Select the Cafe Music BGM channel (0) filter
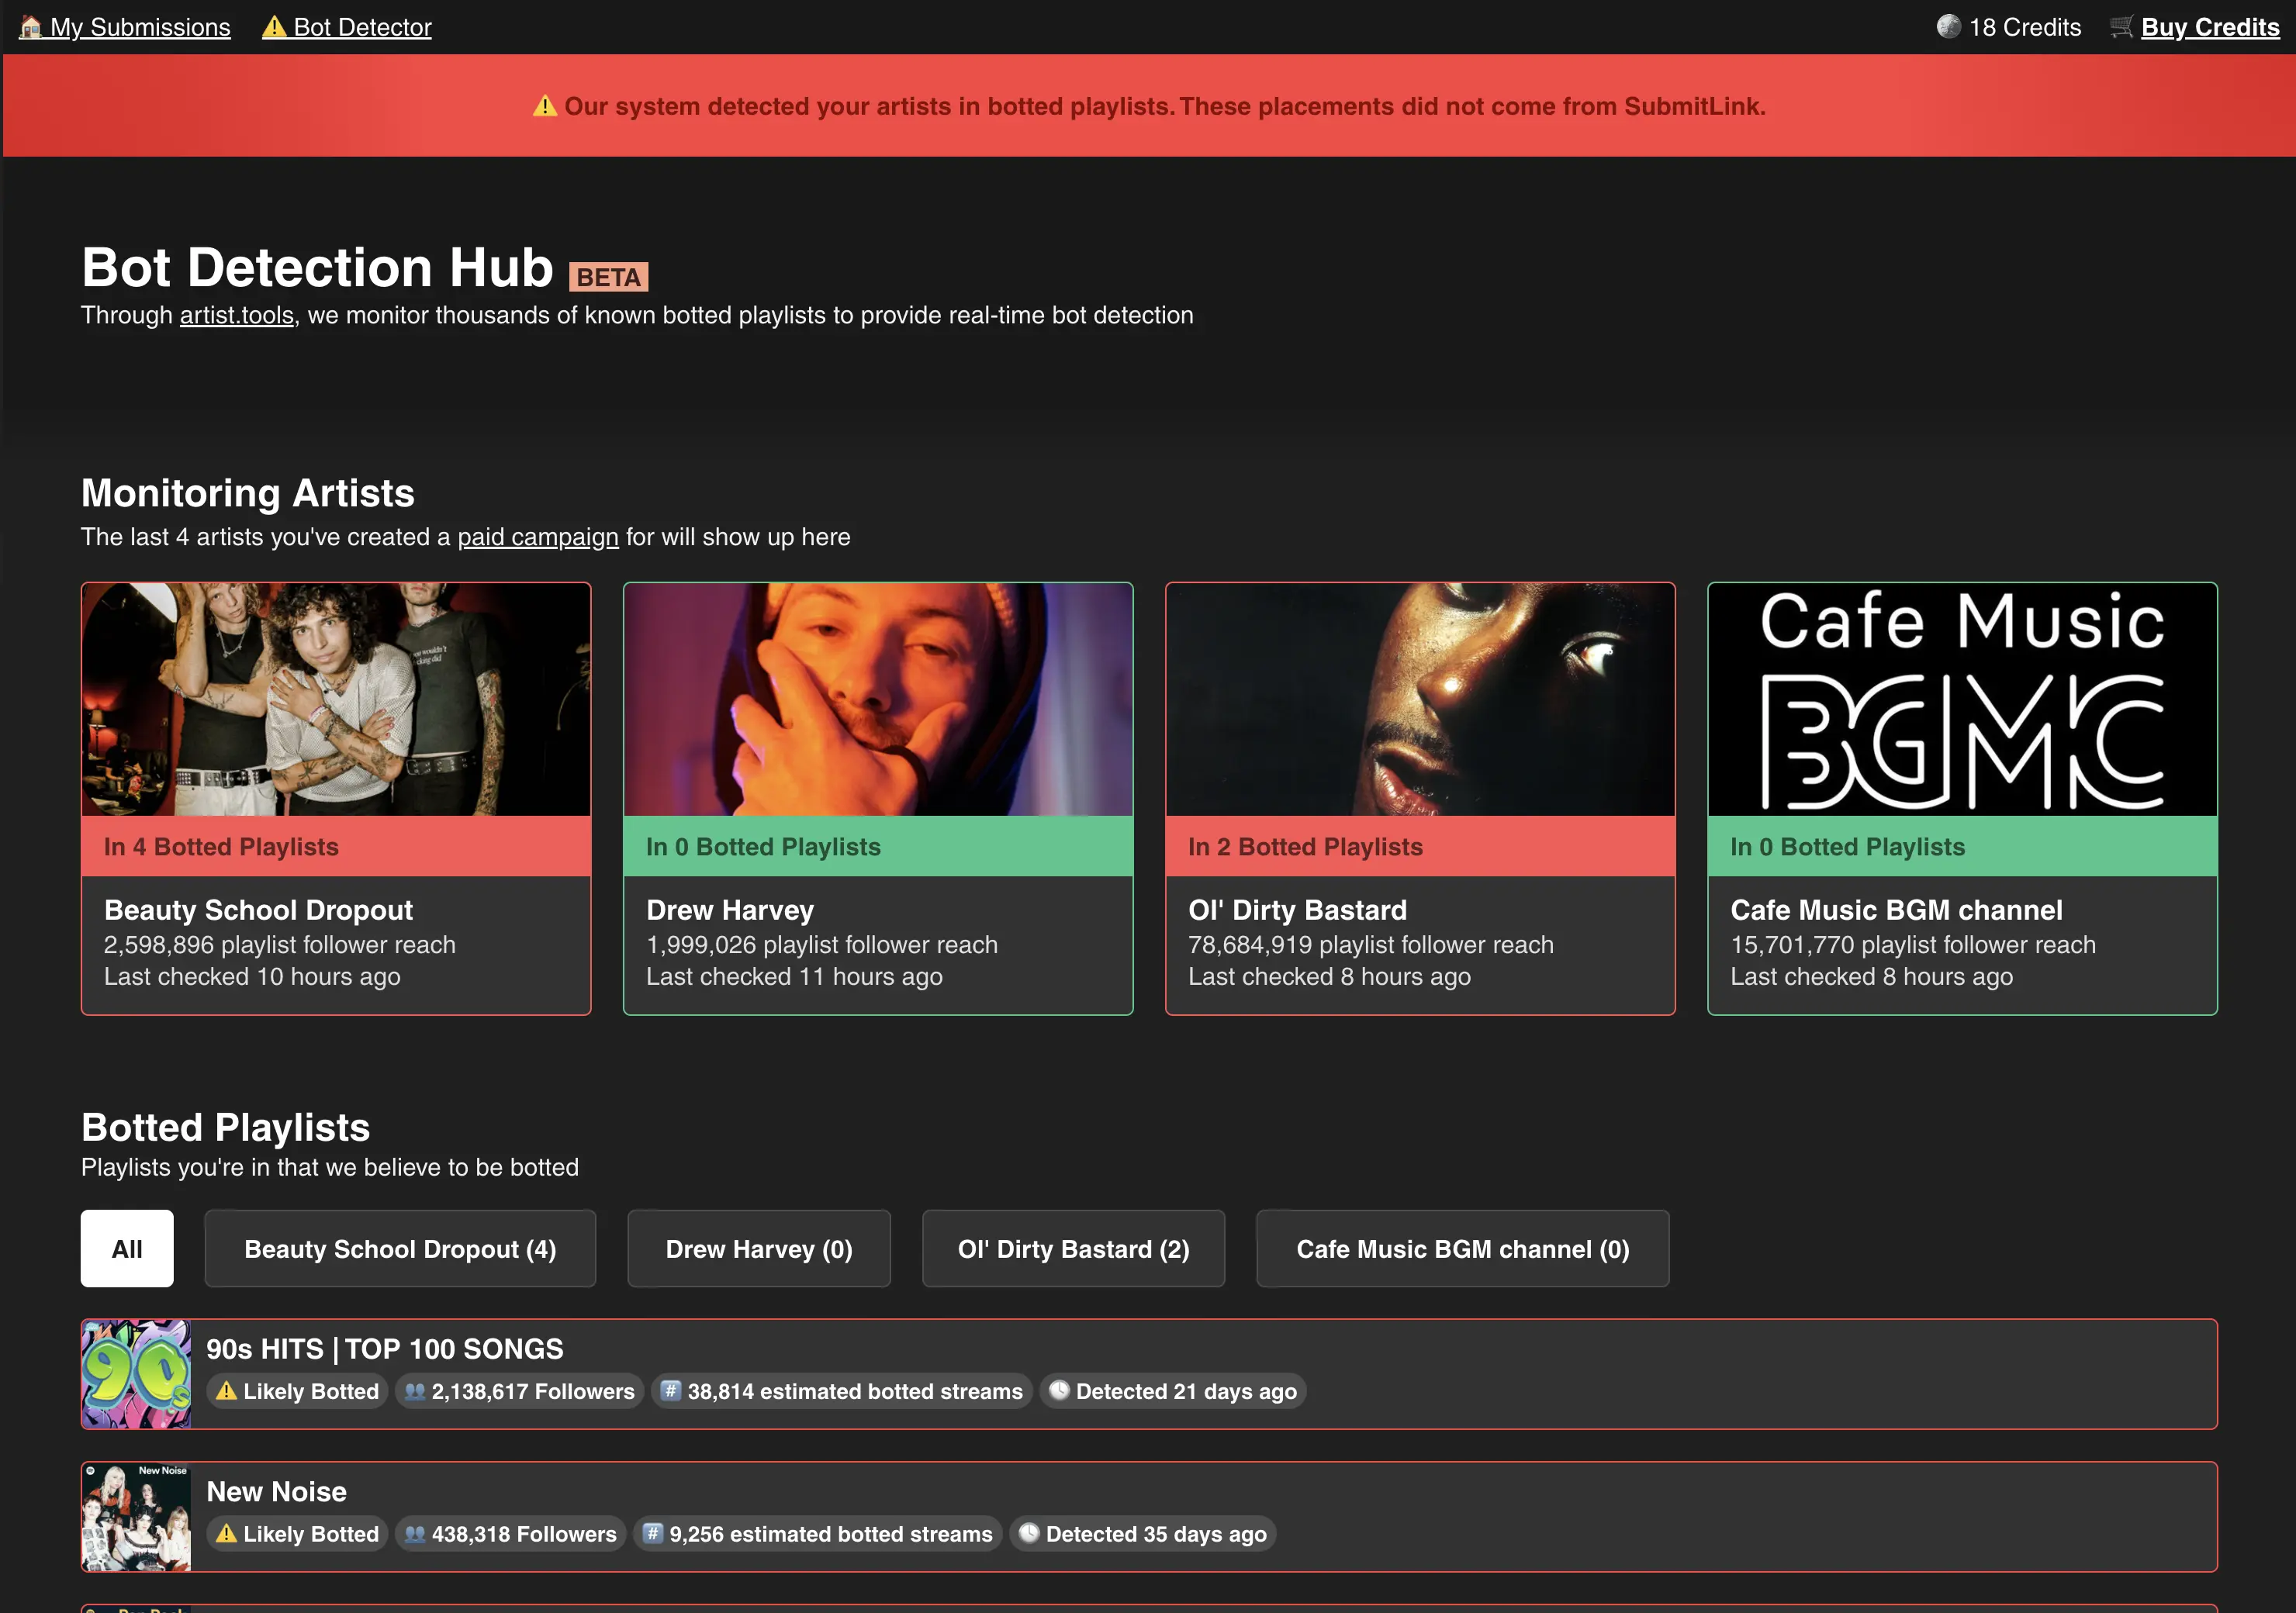Viewport: 2296px width, 1613px height. tap(1462, 1248)
